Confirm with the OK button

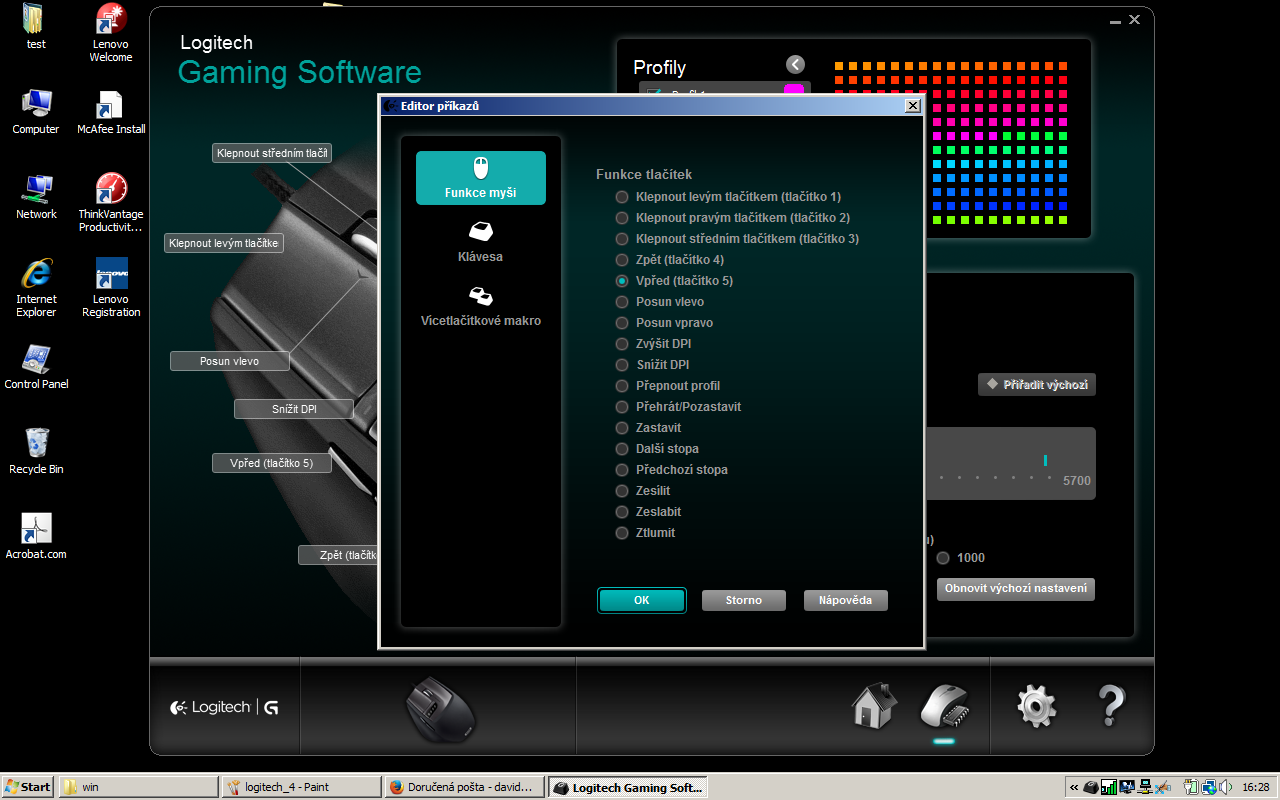642,600
